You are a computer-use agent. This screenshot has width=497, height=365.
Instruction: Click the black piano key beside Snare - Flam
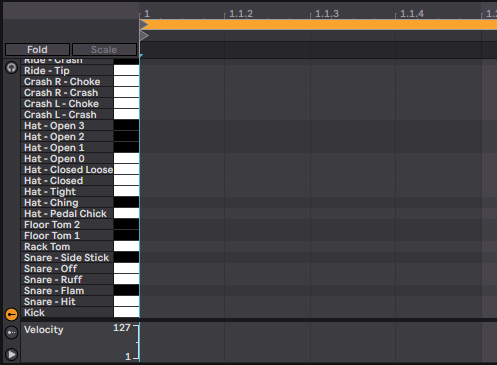pos(126,291)
